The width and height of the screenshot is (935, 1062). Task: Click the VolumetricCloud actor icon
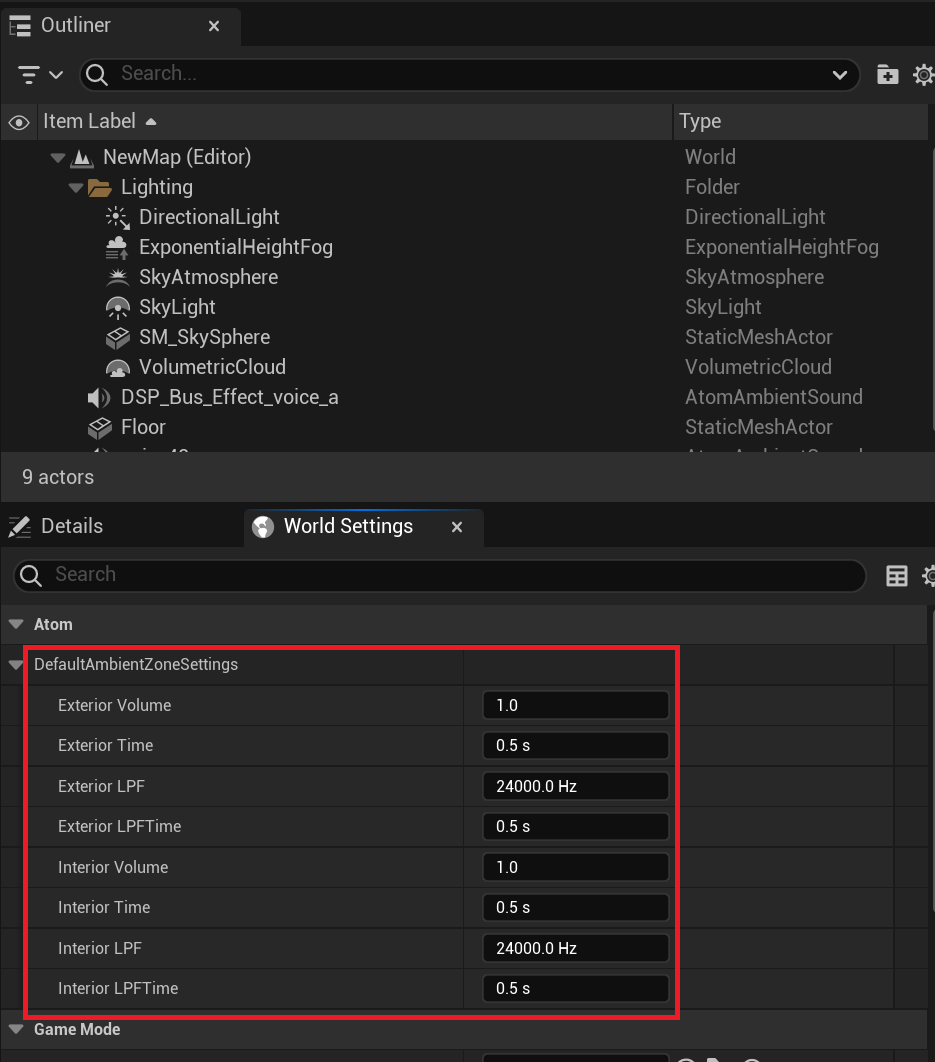click(117, 368)
